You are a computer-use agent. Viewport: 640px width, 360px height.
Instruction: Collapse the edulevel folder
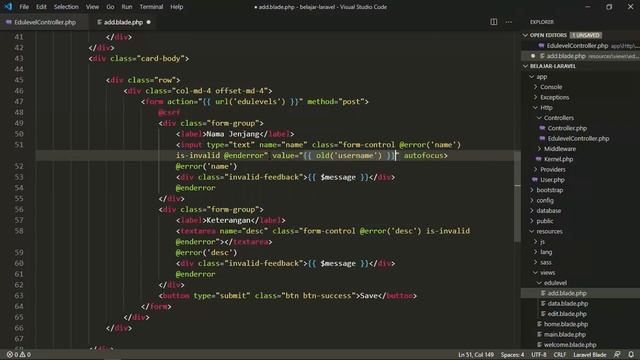580,283
